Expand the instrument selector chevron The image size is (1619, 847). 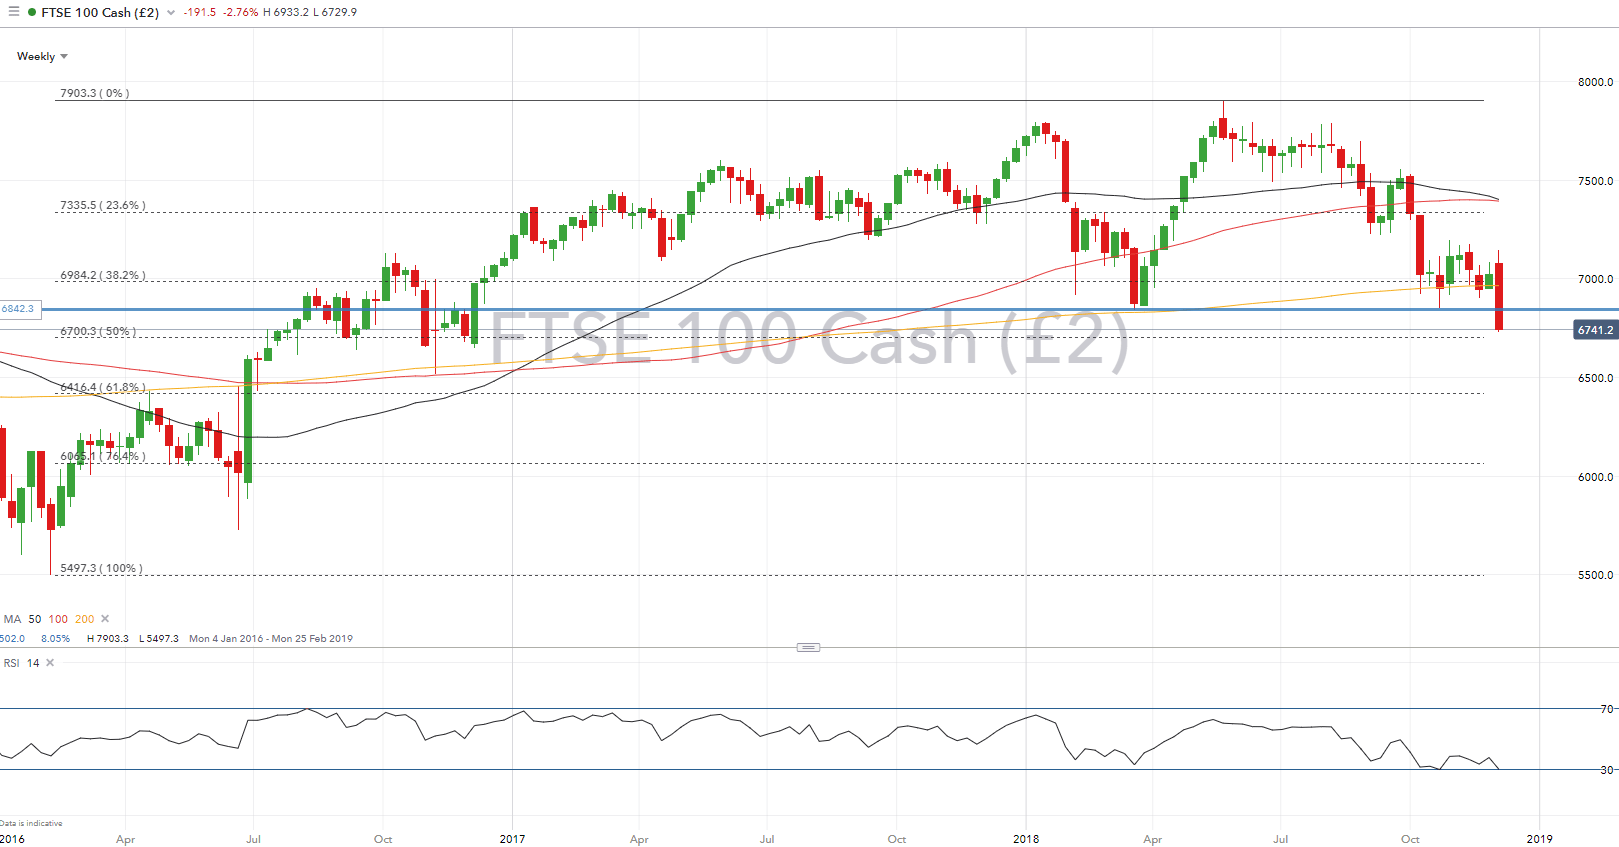pyautogui.click(x=171, y=13)
